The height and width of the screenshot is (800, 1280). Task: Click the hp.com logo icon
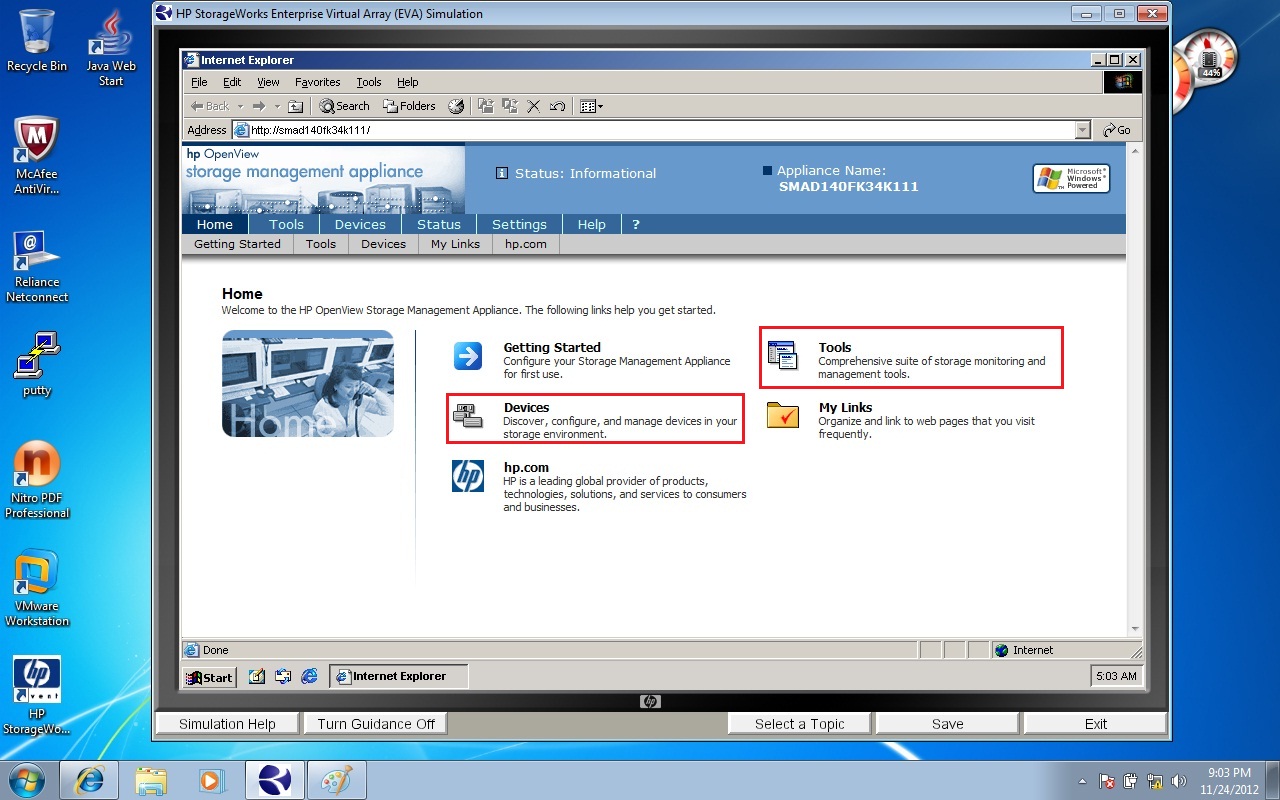(469, 476)
